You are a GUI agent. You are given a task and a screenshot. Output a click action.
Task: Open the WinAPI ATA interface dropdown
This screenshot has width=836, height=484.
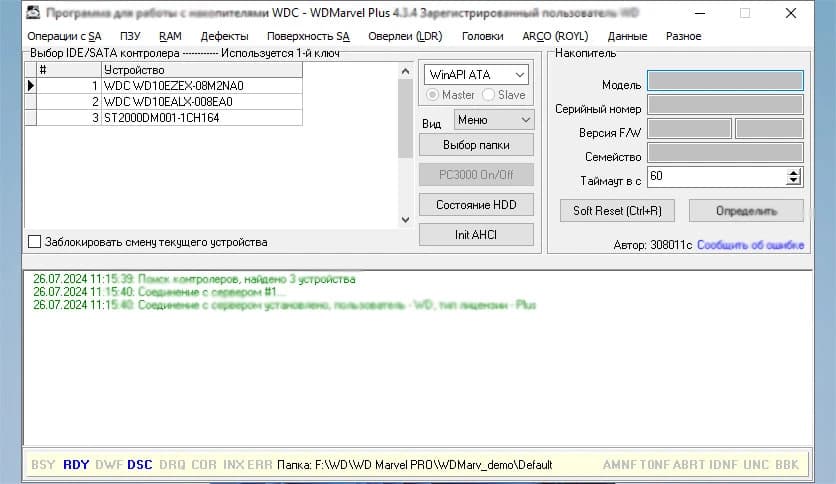click(476, 75)
